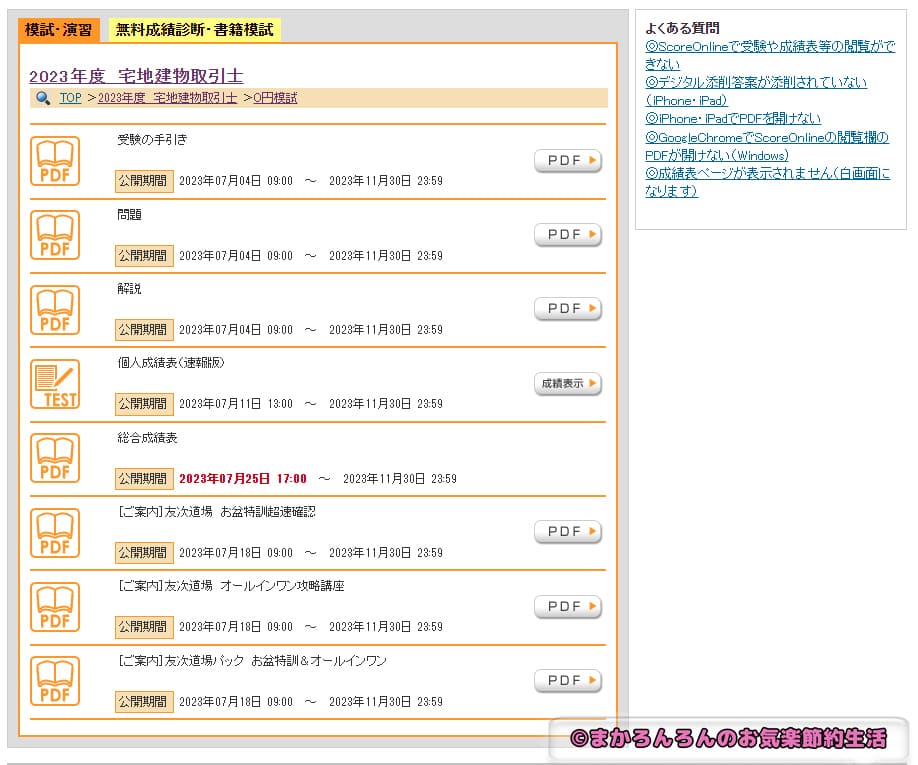Open FAQ 成績表ページが表示されません
The height and width of the screenshot is (765, 918).
click(768, 182)
